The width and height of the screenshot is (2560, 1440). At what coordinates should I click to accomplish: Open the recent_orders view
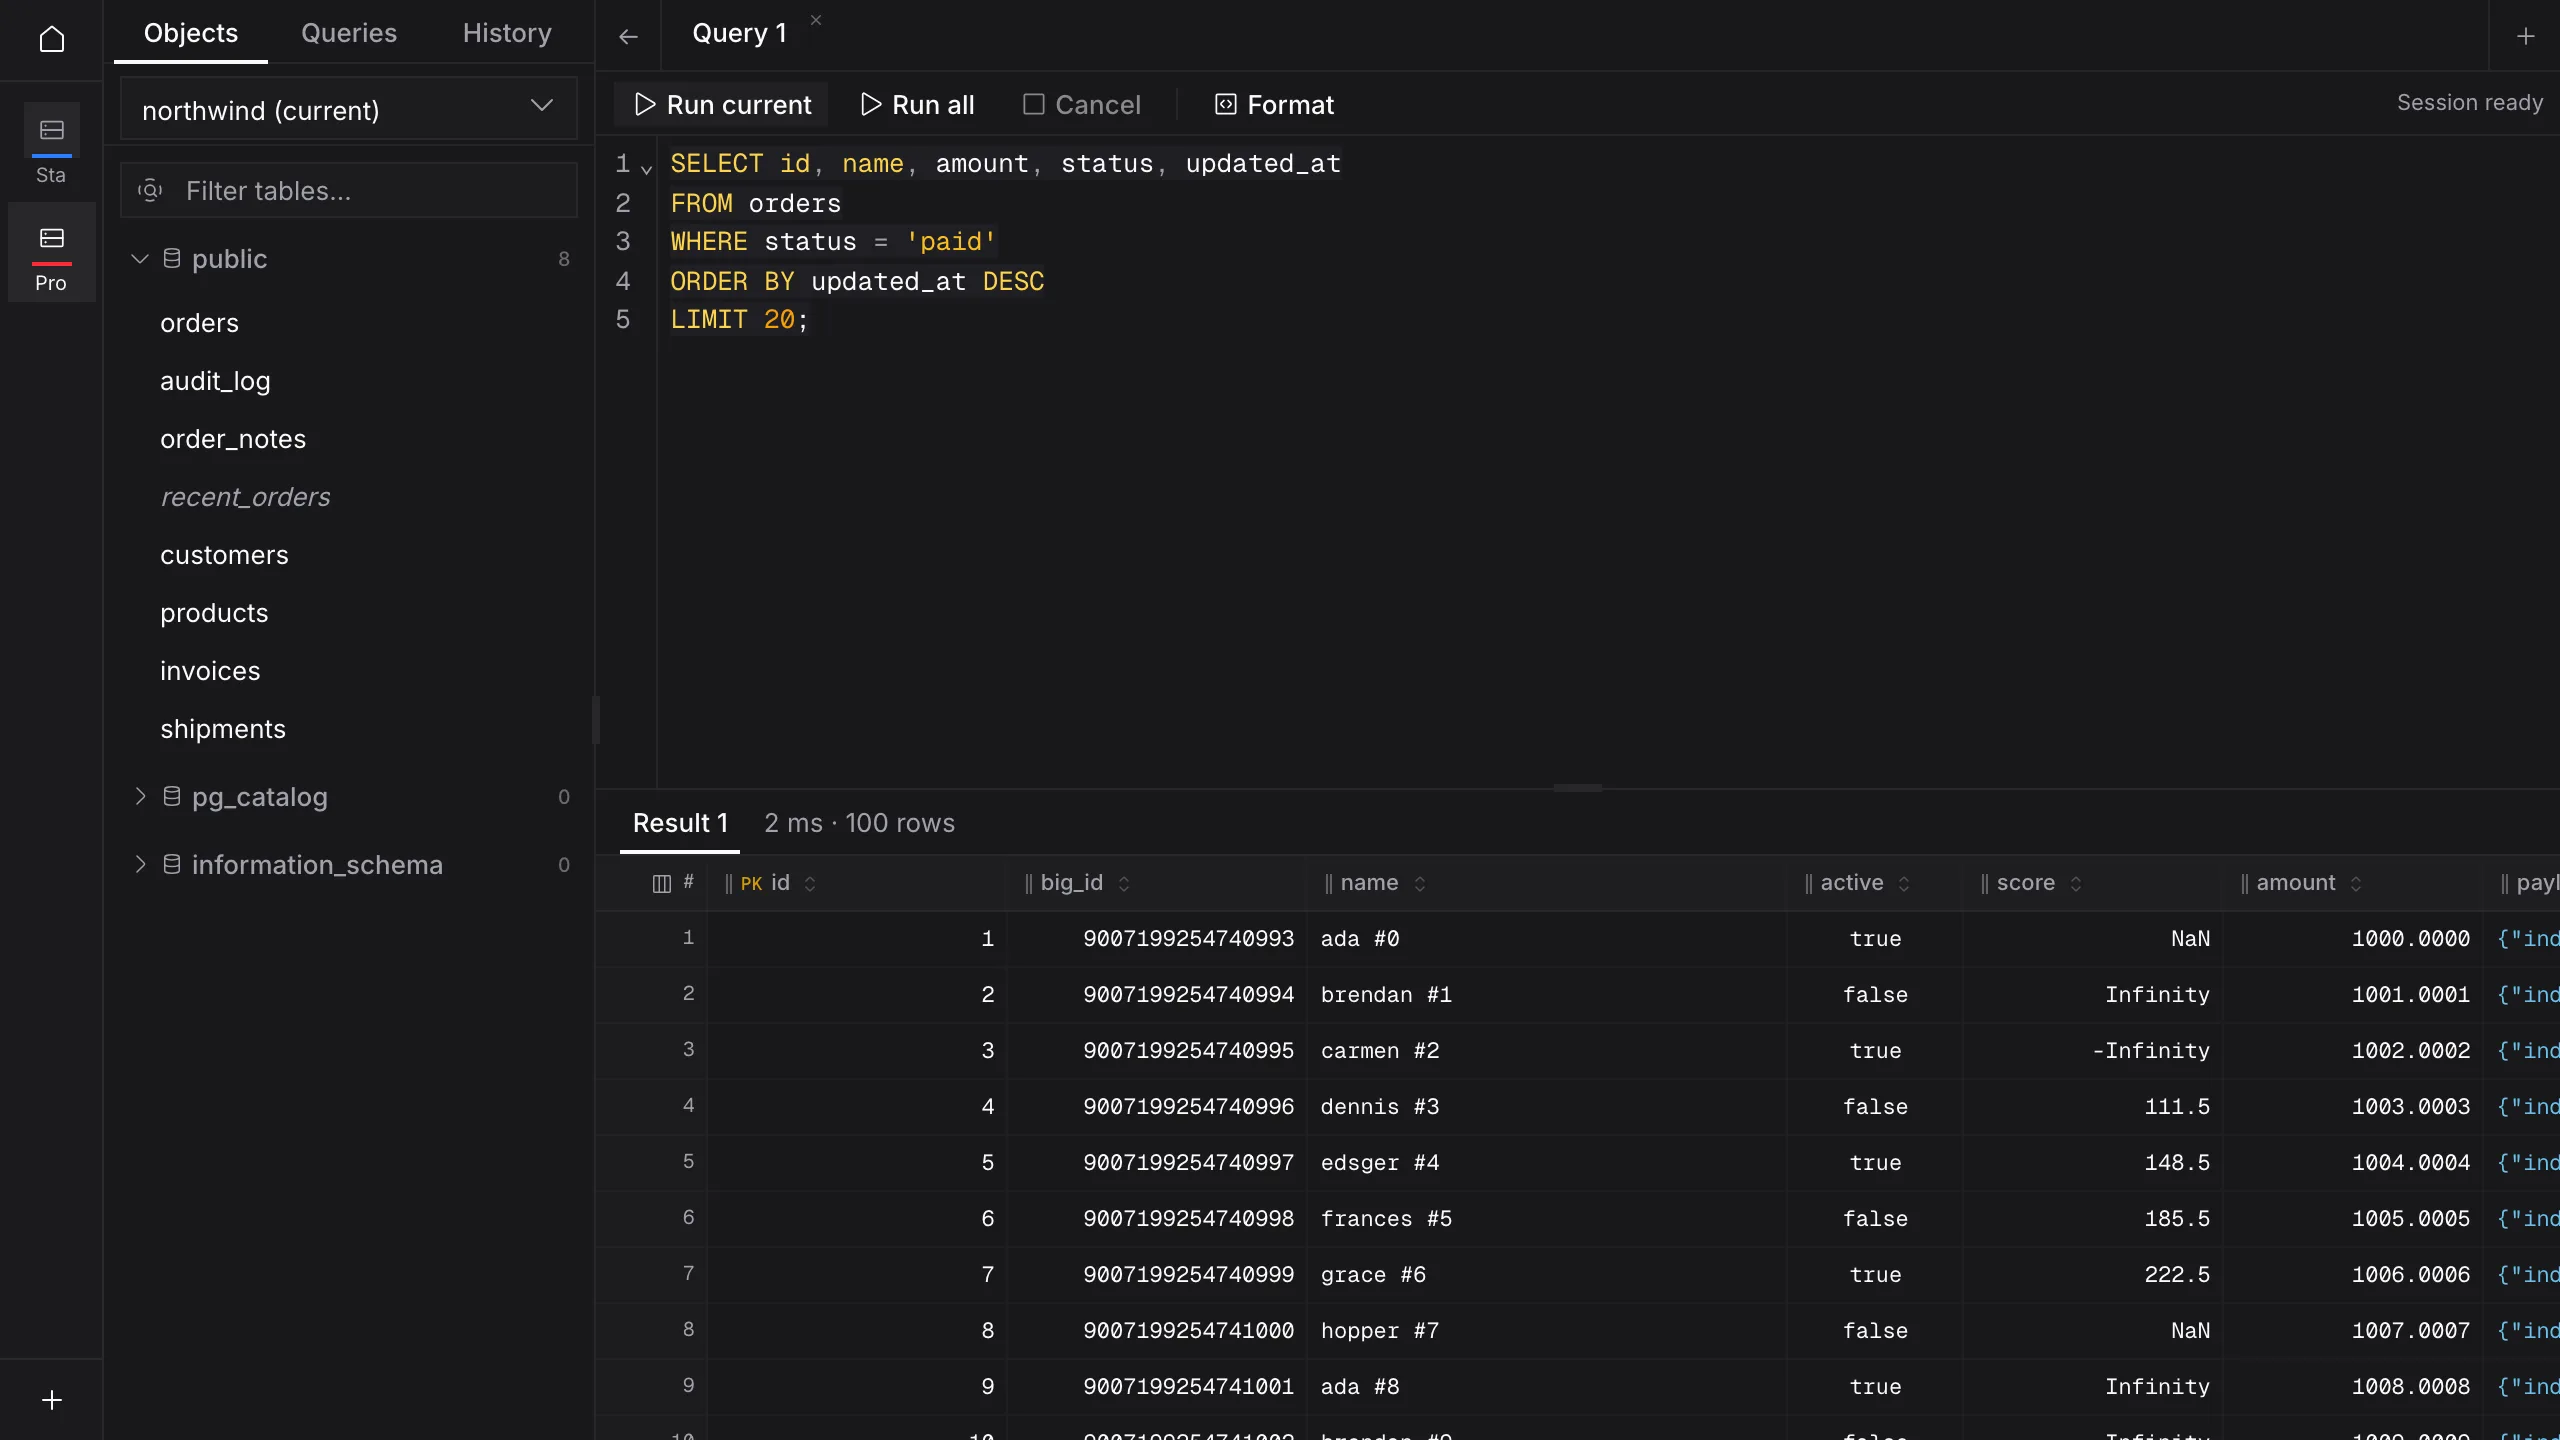point(245,497)
